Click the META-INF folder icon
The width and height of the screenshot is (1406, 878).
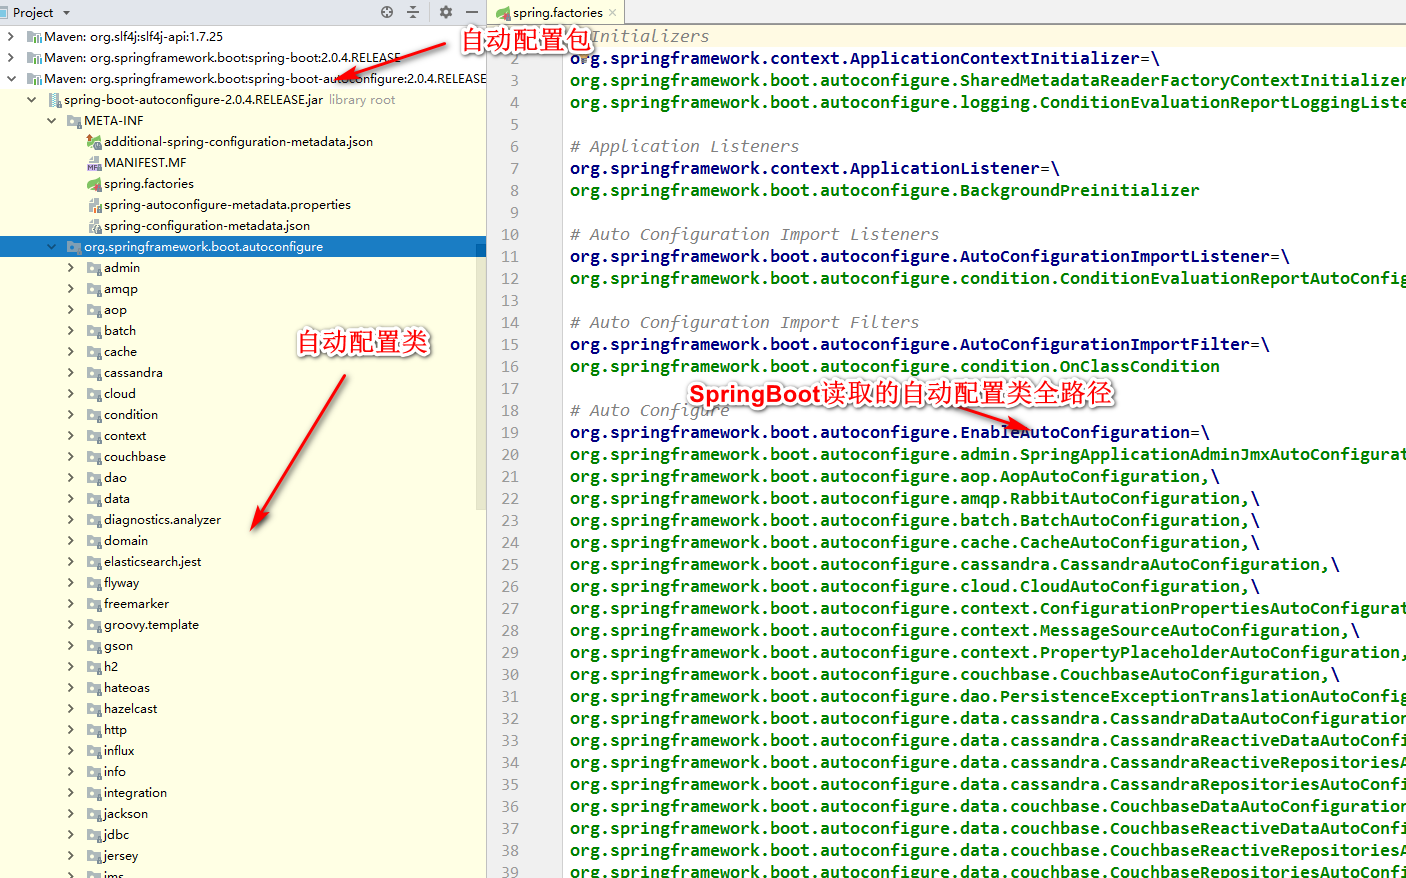74,121
